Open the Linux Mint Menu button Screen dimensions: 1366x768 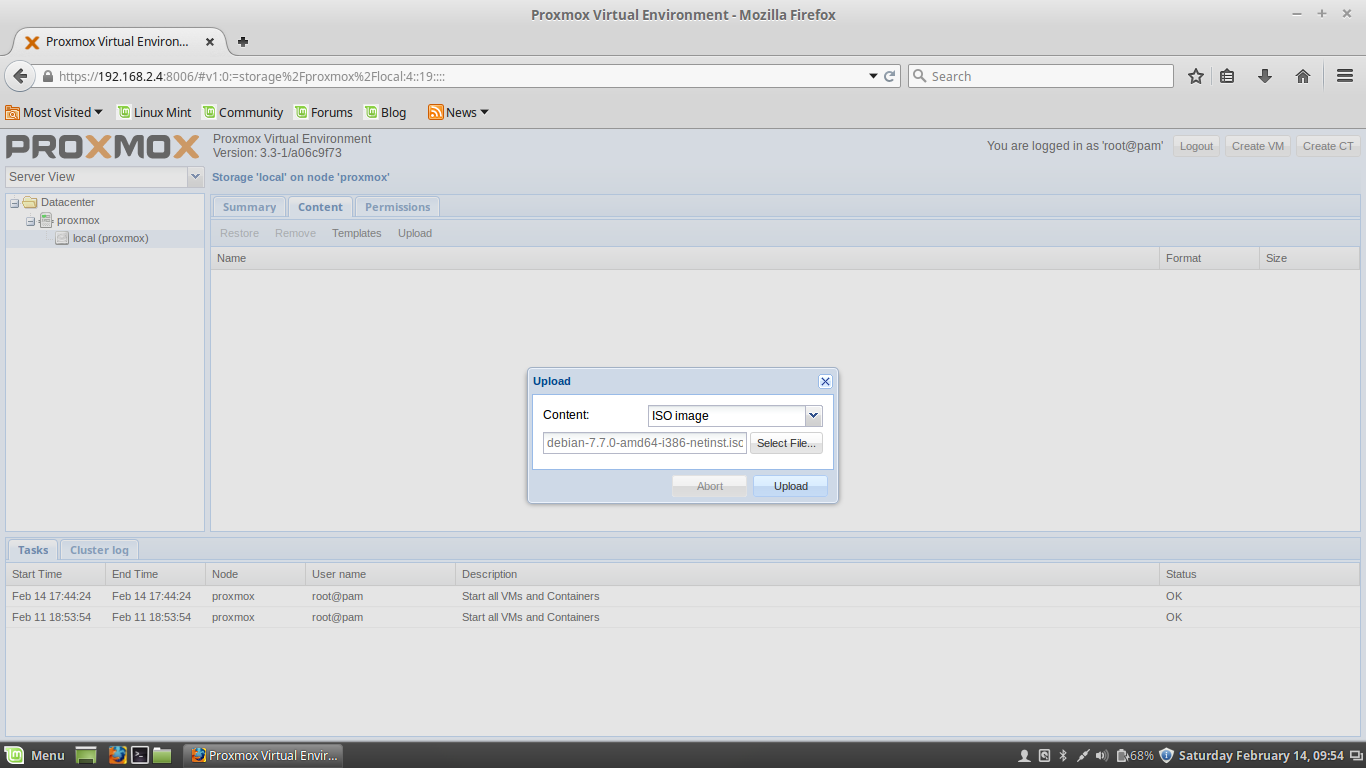(x=35, y=755)
